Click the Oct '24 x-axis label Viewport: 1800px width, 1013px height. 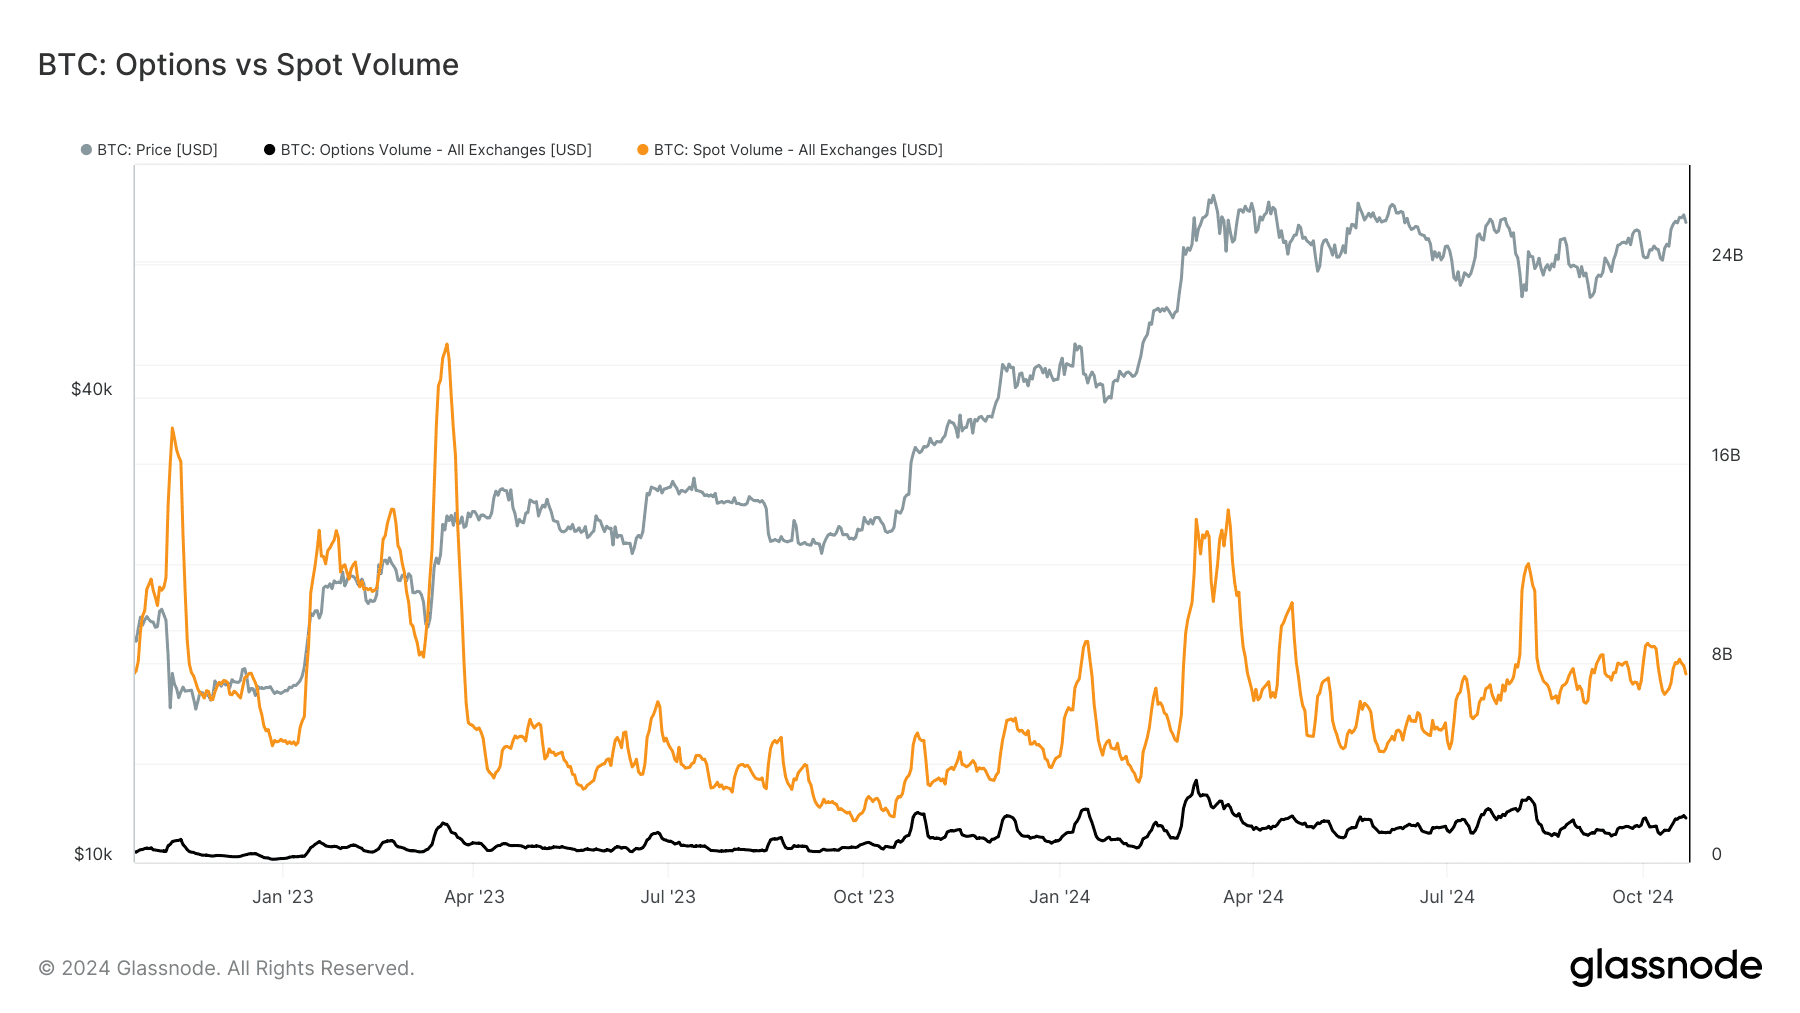[x=1643, y=897]
